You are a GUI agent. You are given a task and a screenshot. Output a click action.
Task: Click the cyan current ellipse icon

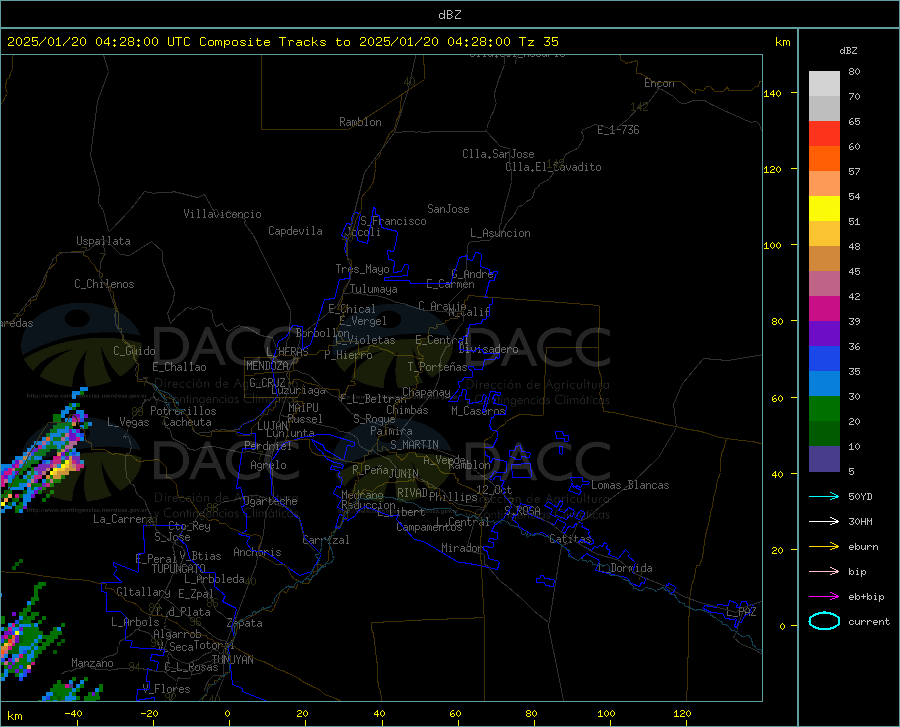click(824, 621)
